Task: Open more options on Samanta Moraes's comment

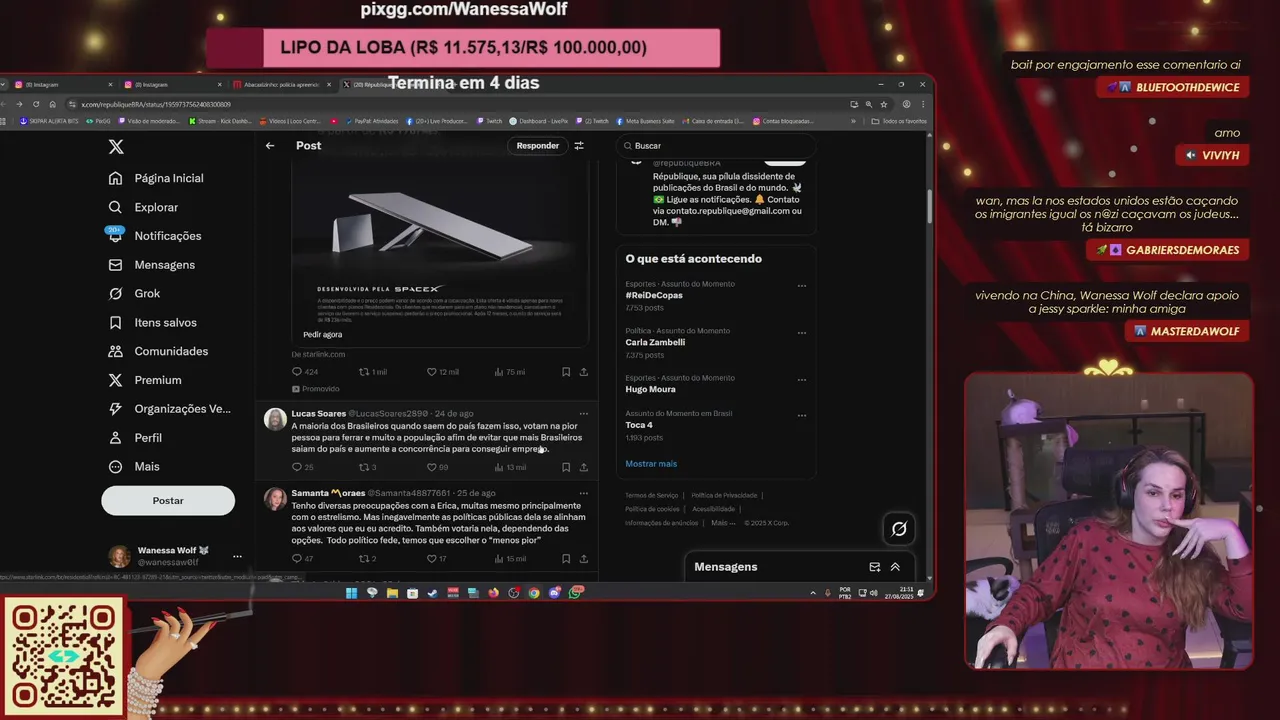Action: pyautogui.click(x=584, y=493)
